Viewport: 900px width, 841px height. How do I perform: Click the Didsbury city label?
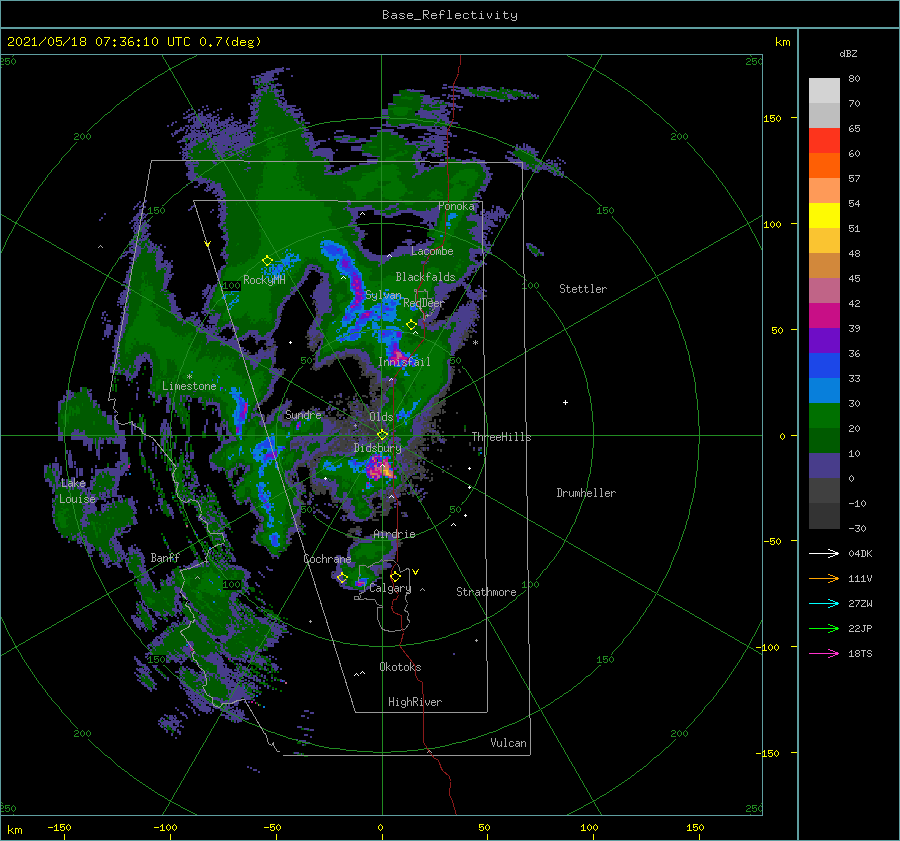point(377,448)
